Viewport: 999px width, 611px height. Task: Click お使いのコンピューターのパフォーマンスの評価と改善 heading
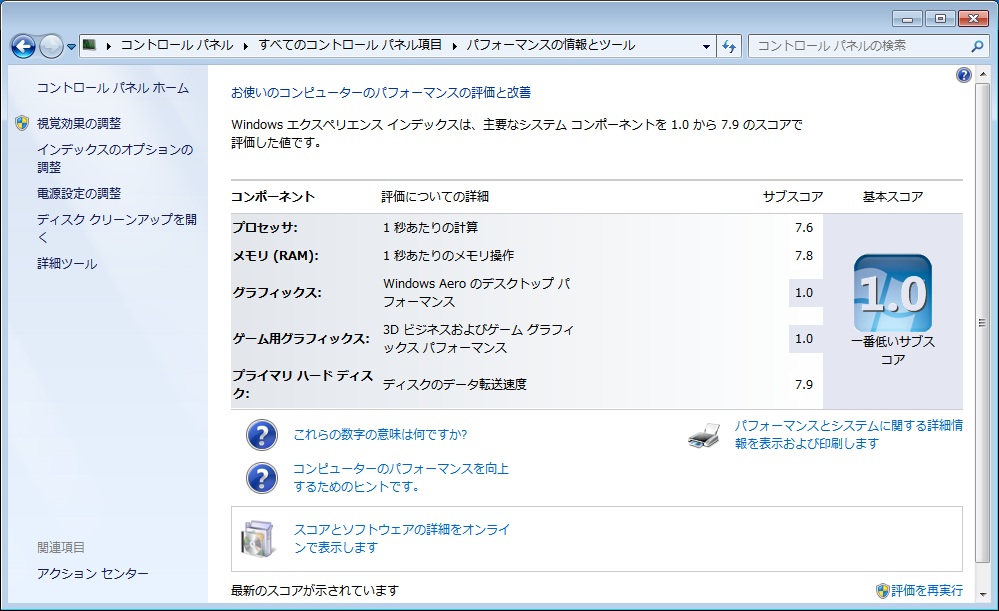click(381, 92)
